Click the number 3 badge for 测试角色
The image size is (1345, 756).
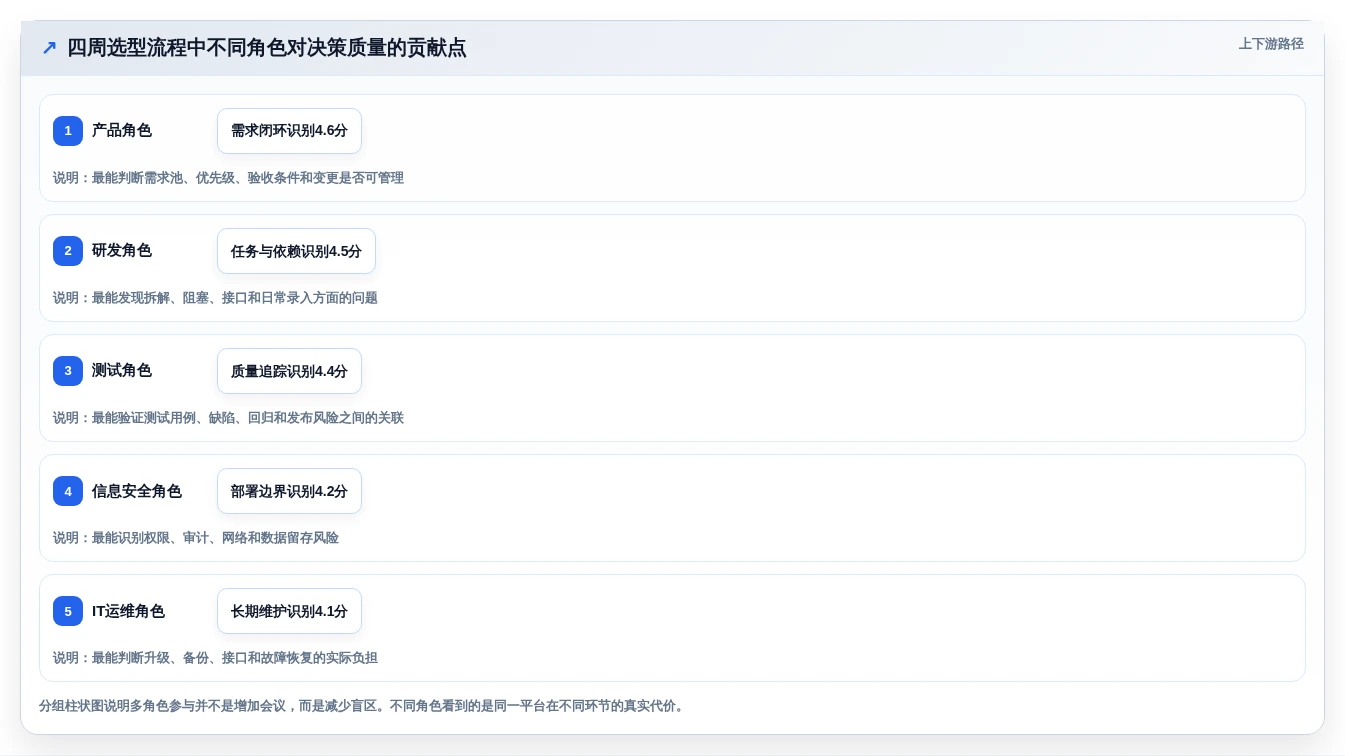(x=68, y=371)
